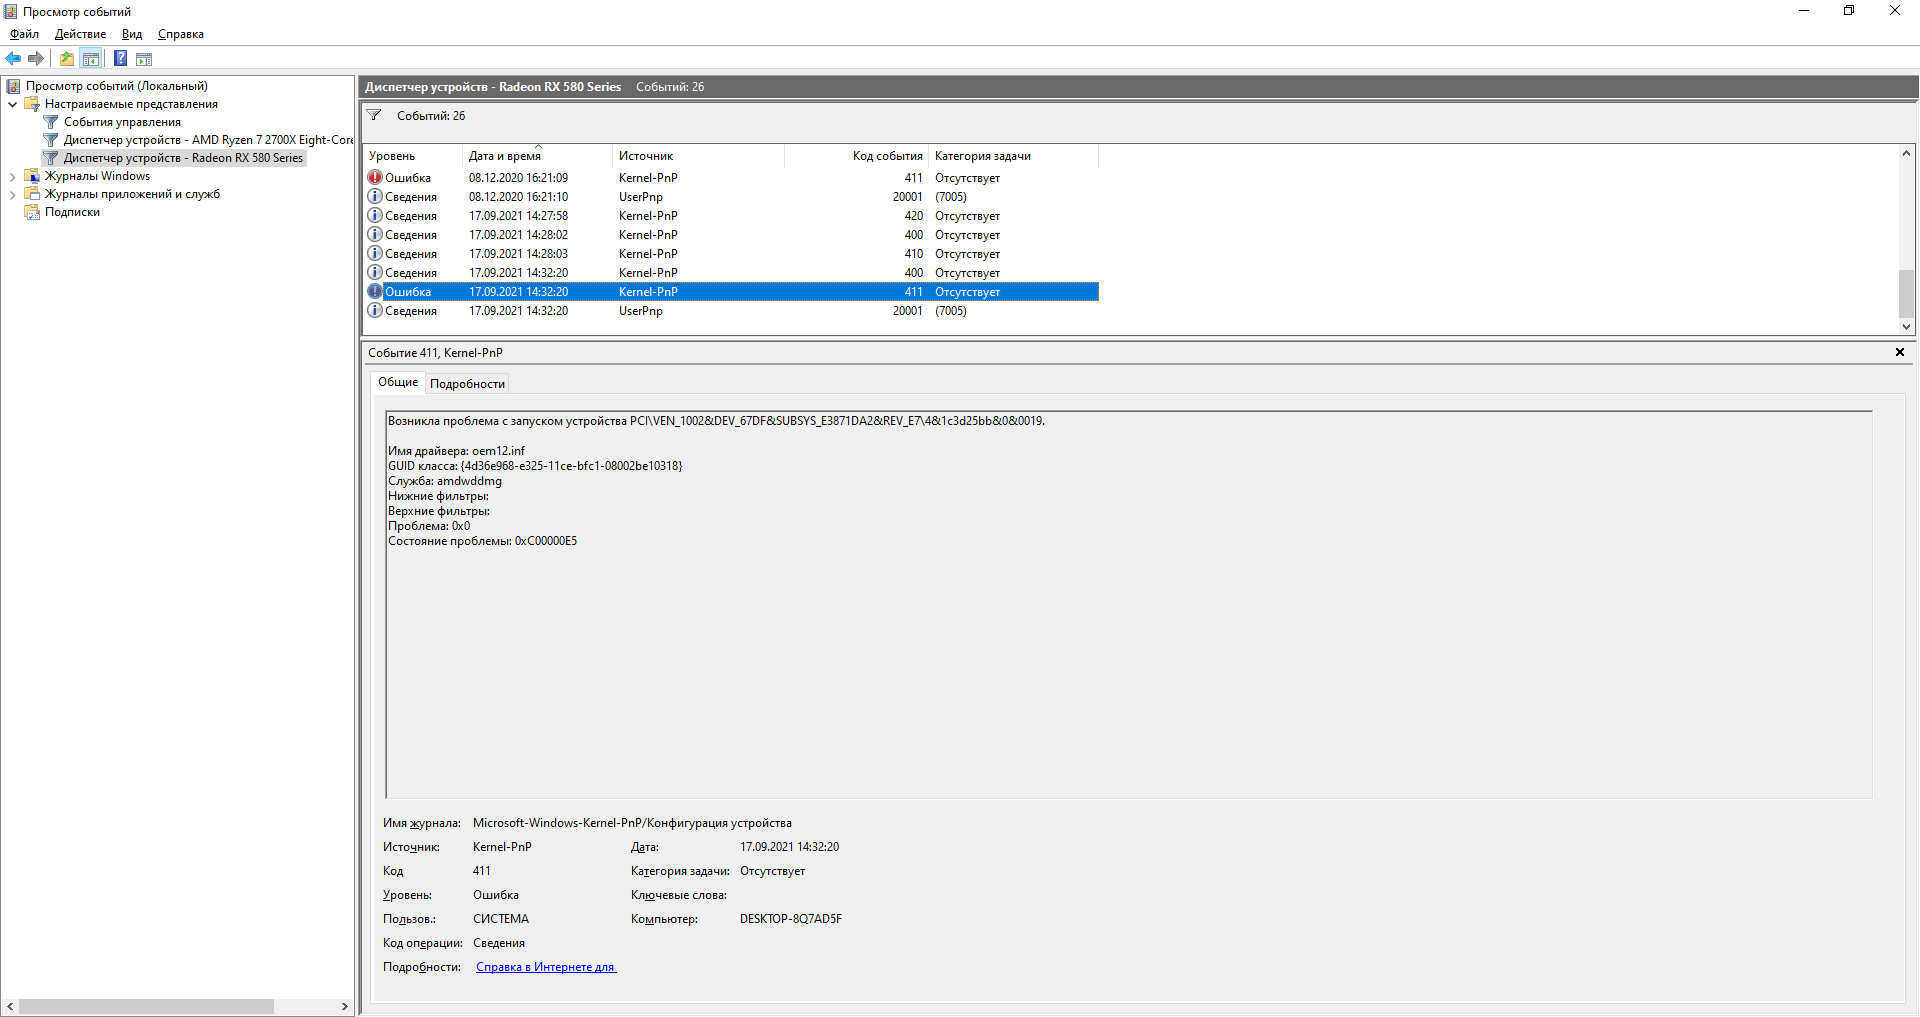Click the folder icon of "Настраиваемые представления"
Image resolution: width=1920 pixels, height=1017 pixels.
[x=32, y=104]
